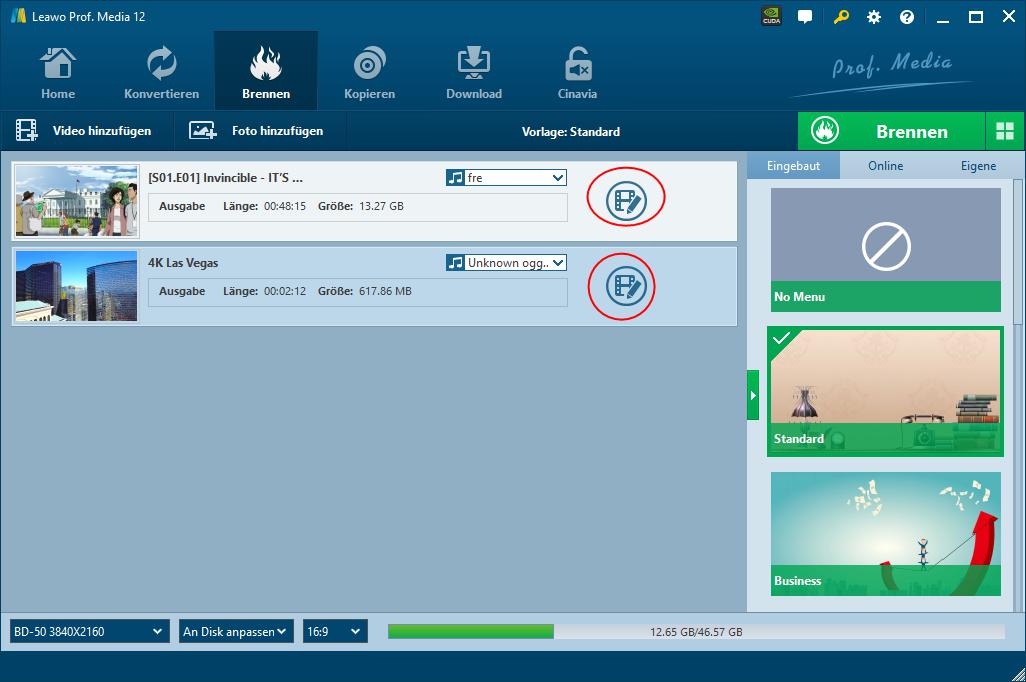Viewport: 1026px width, 682px height.
Task: Open the Download module
Action: tap(474, 72)
